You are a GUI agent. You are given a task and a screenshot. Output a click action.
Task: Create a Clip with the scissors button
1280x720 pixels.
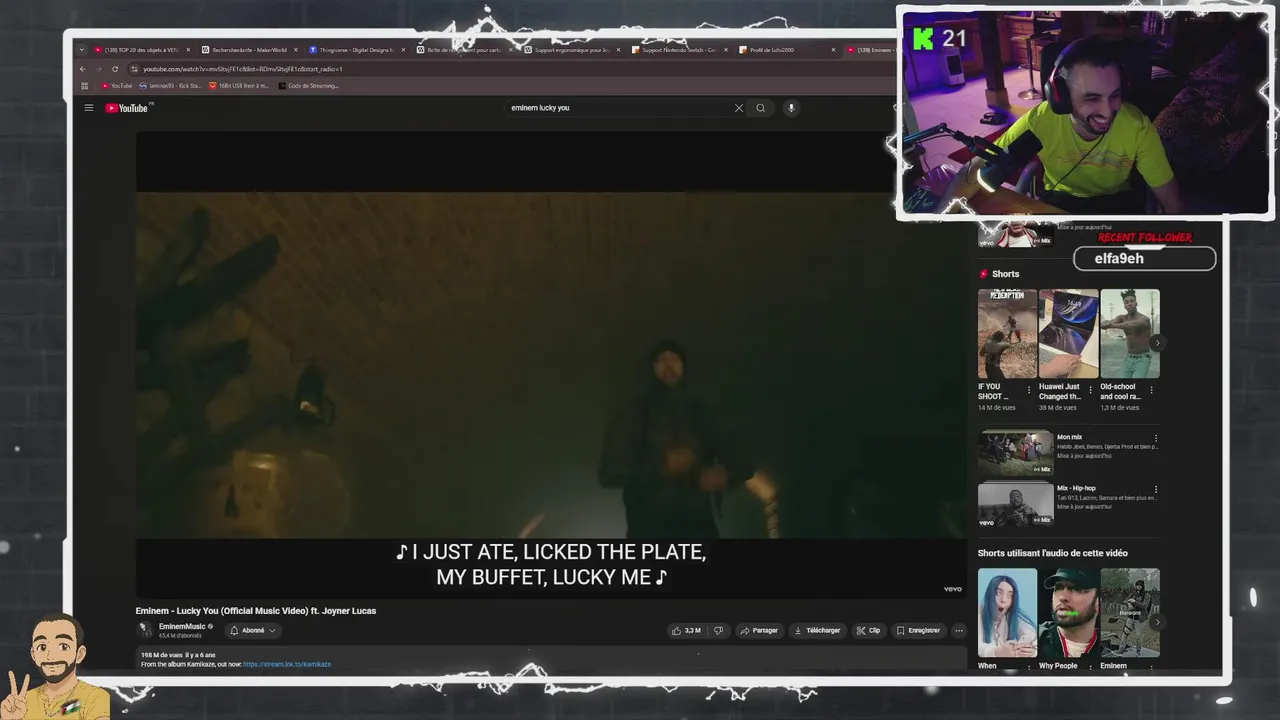click(868, 631)
